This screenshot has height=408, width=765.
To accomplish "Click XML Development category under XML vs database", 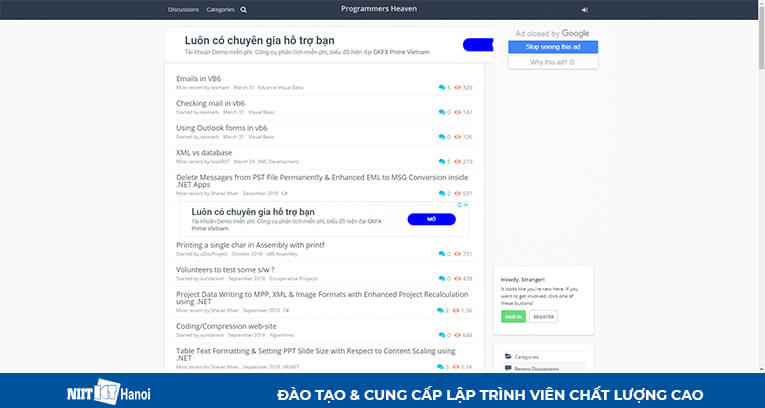I will [x=278, y=162].
